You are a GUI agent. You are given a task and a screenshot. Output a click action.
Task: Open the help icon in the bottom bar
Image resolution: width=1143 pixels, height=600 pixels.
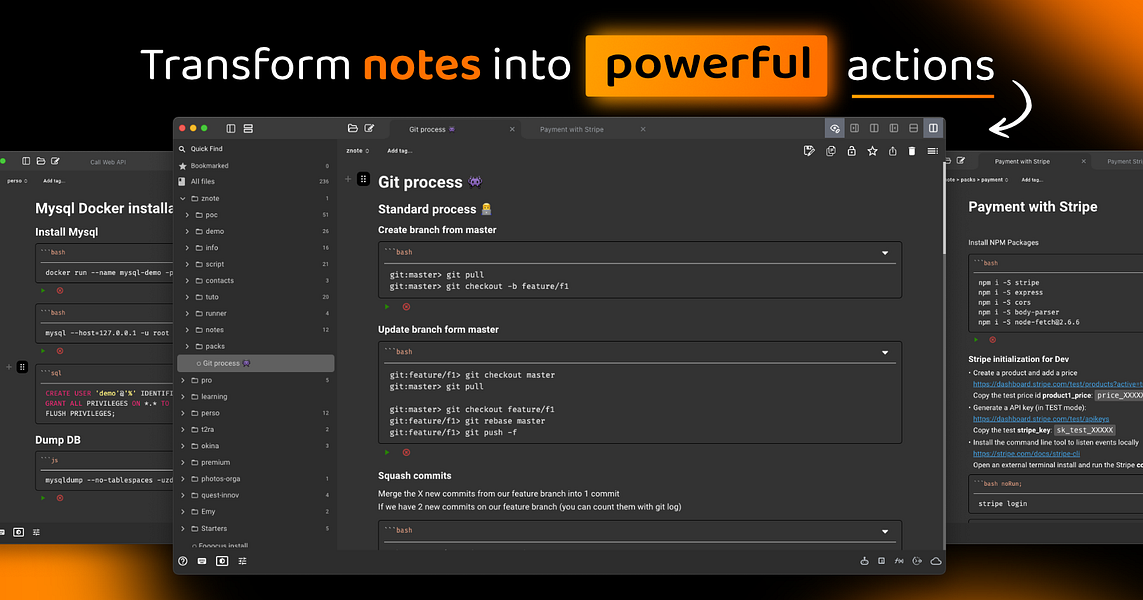[183, 561]
